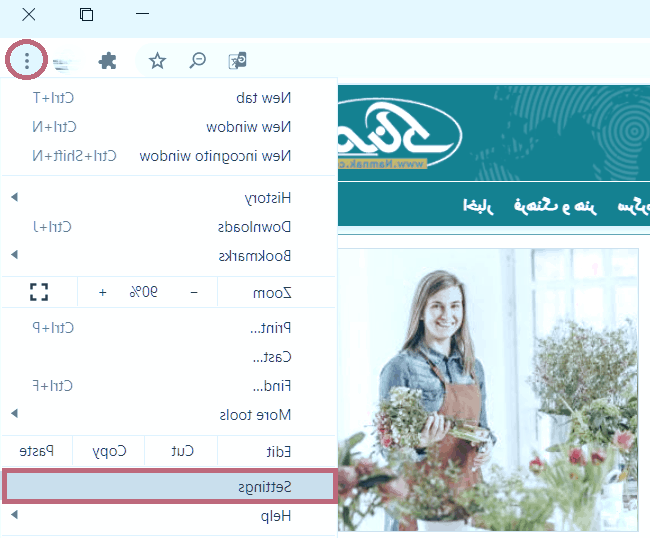This screenshot has height=538, width=650.
Task: Choose New window from the menu
Action: point(168,127)
